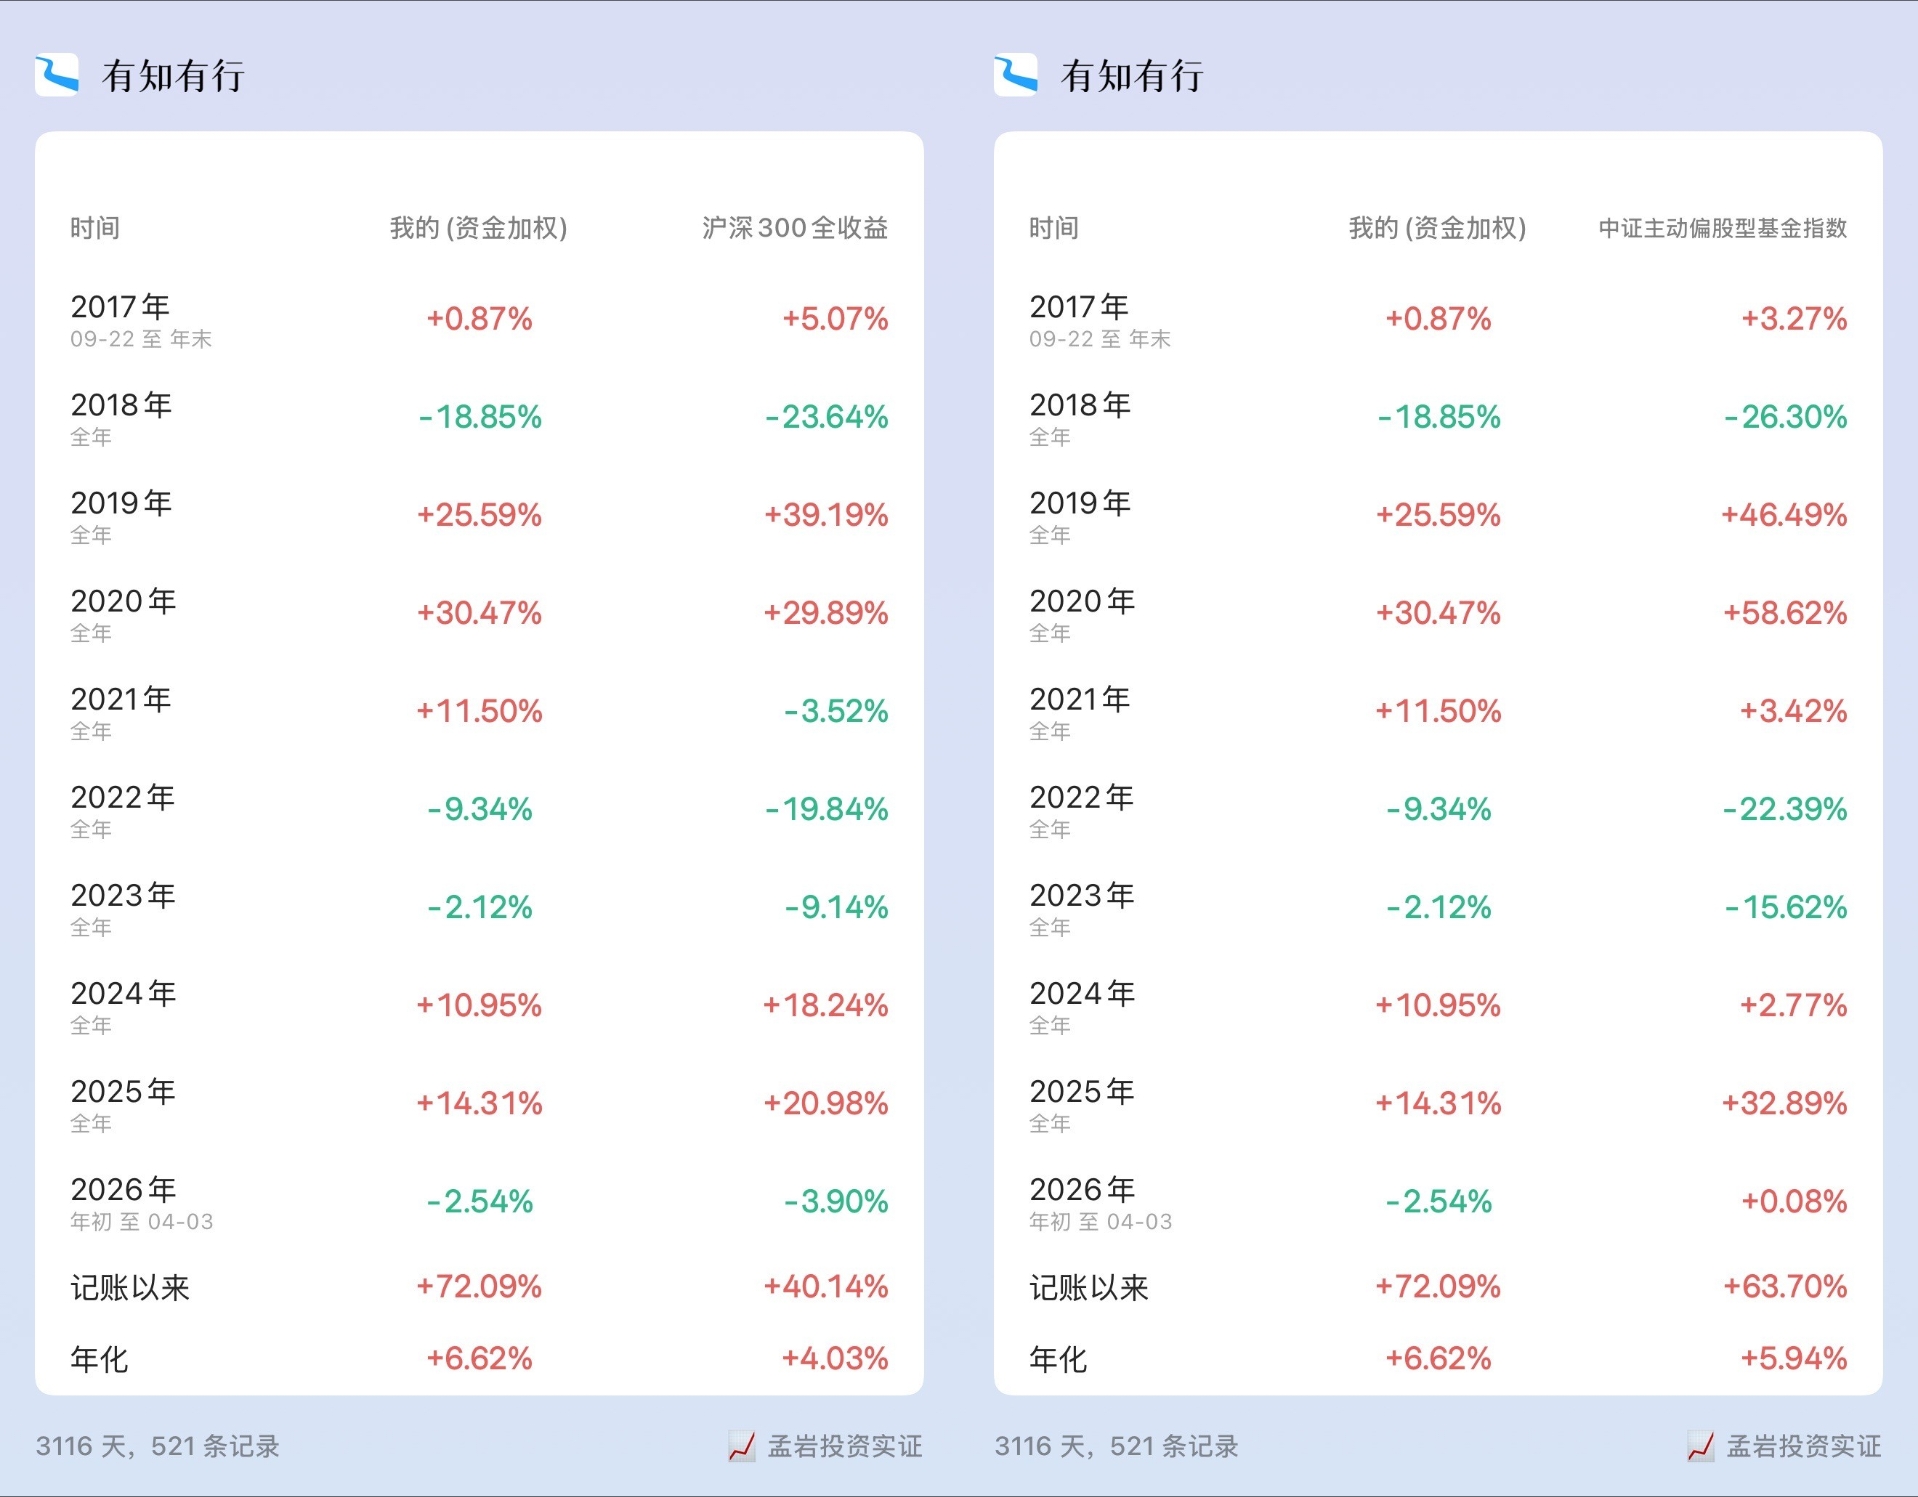Click the chart icon in the left card footer
The height and width of the screenshot is (1497, 1918).
pyautogui.click(x=741, y=1446)
